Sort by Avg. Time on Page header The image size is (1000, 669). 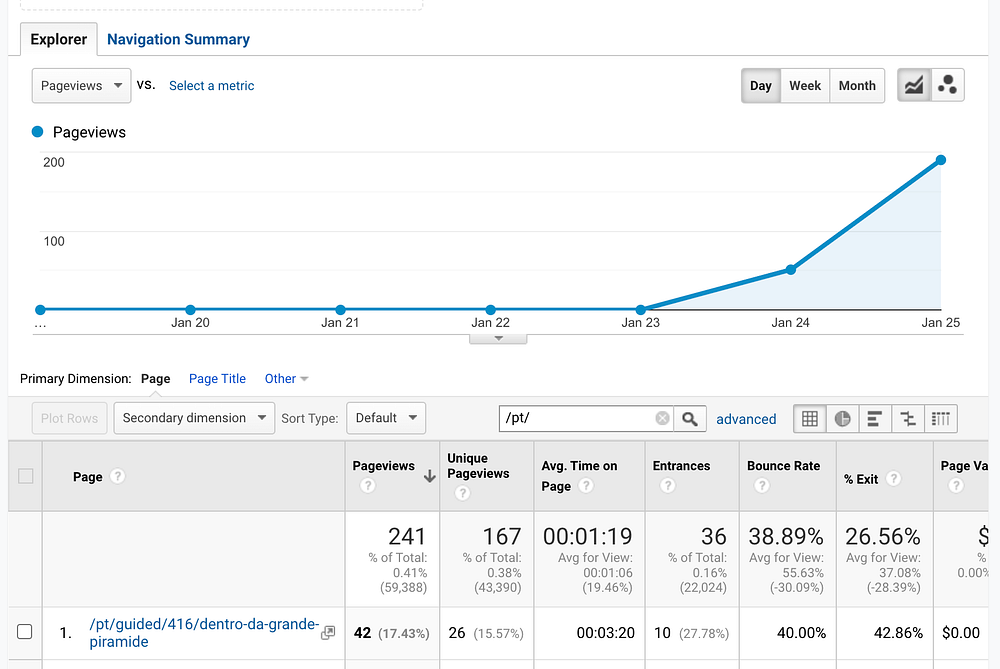(x=579, y=476)
